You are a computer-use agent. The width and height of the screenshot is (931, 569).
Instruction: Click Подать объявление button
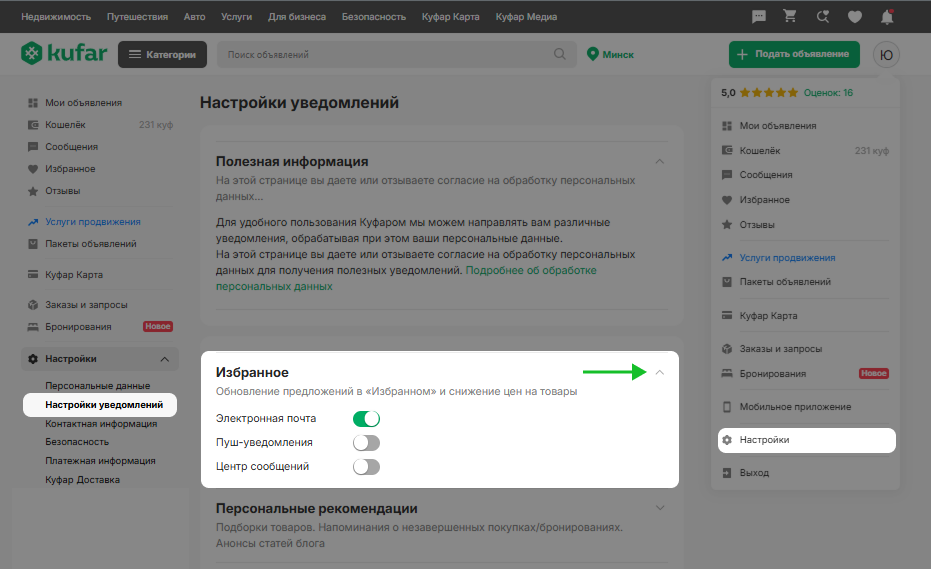[794, 54]
